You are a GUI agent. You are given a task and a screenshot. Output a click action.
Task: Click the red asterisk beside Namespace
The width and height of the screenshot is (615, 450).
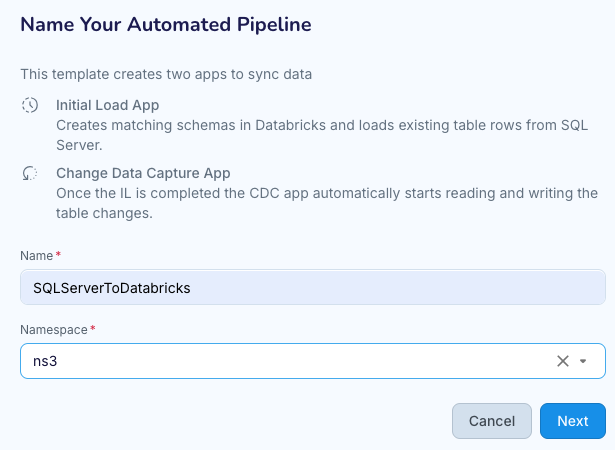(93, 329)
